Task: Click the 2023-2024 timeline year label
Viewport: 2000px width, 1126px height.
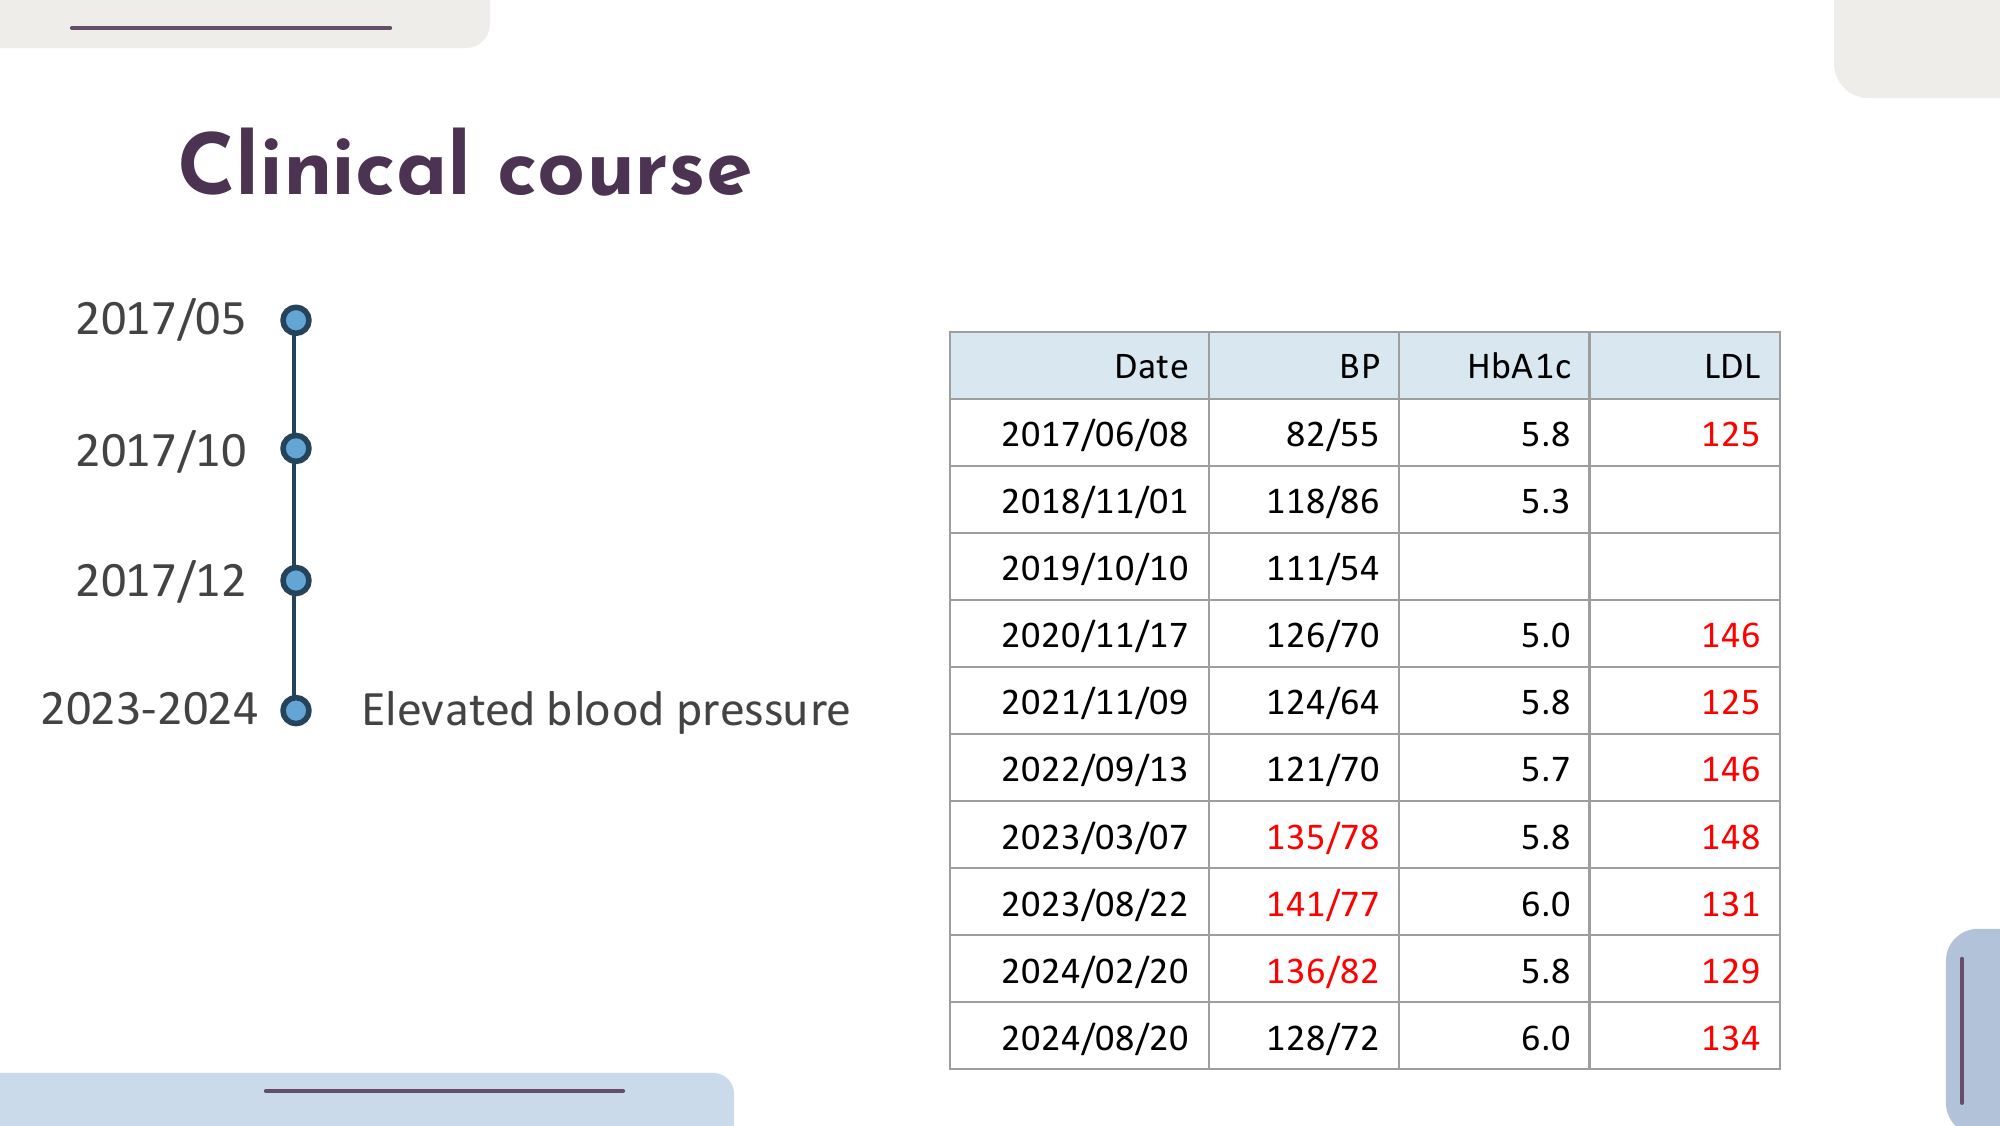Action: tap(149, 709)
